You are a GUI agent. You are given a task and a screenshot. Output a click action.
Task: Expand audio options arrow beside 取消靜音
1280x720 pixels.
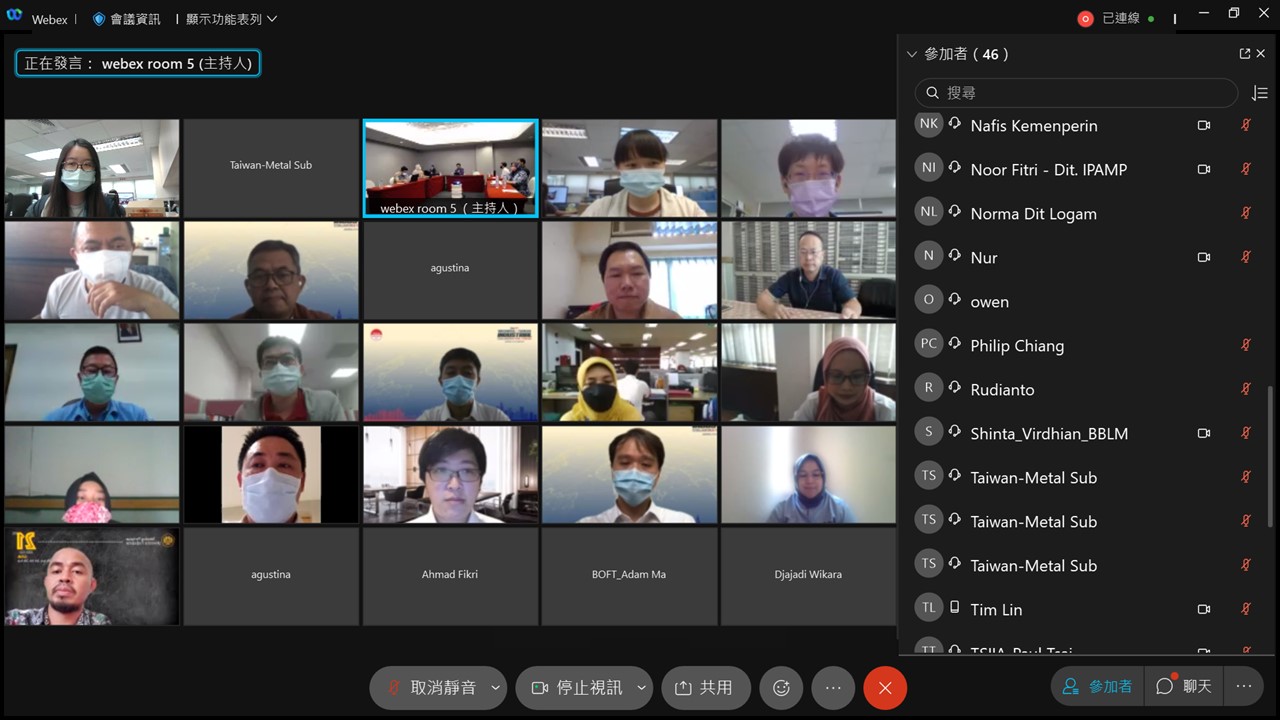point(495,688)
